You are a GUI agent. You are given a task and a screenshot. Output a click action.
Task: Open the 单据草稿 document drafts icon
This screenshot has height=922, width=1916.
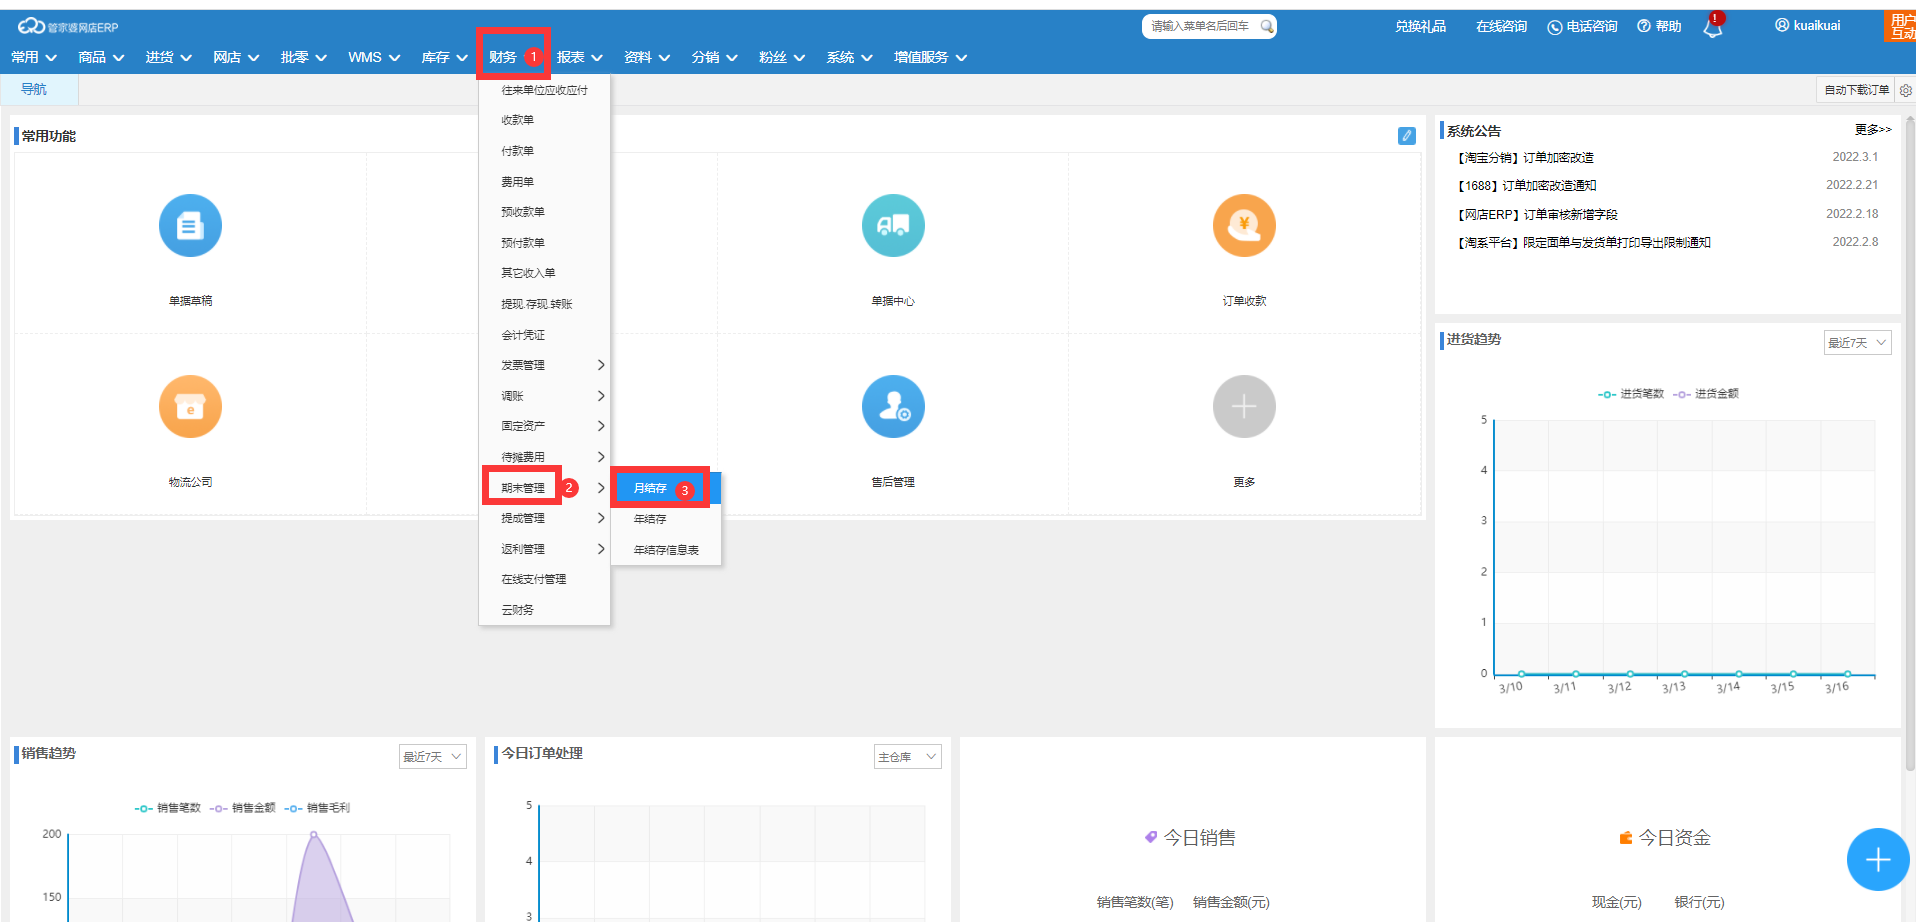190,226
